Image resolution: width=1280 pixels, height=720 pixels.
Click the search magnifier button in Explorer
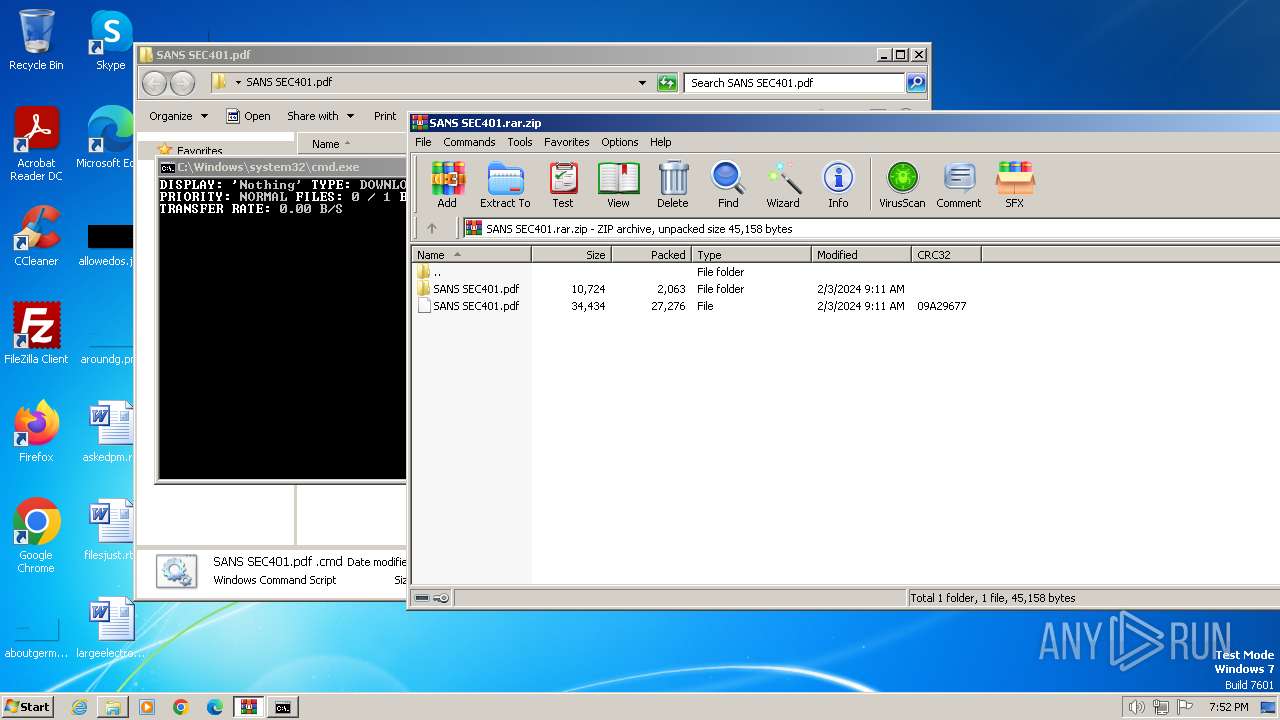pos(916,83)
